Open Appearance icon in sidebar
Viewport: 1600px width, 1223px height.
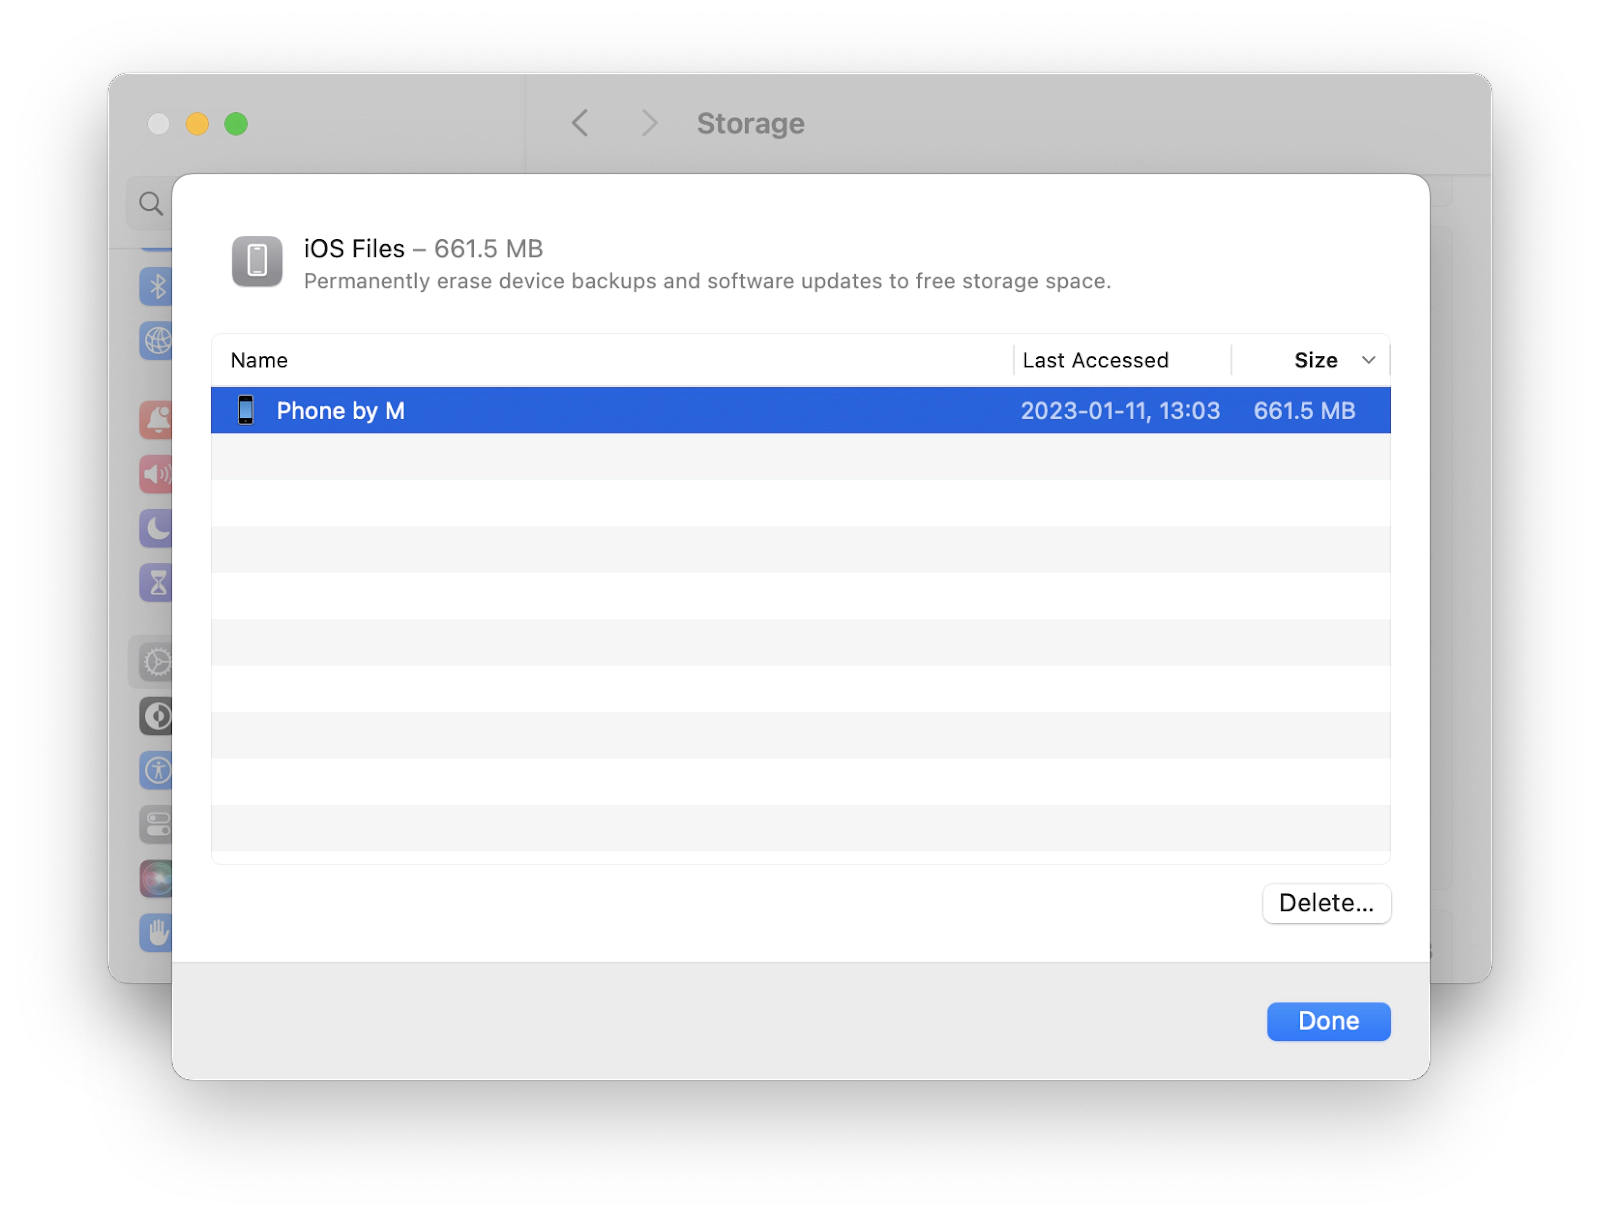[156, 716]
